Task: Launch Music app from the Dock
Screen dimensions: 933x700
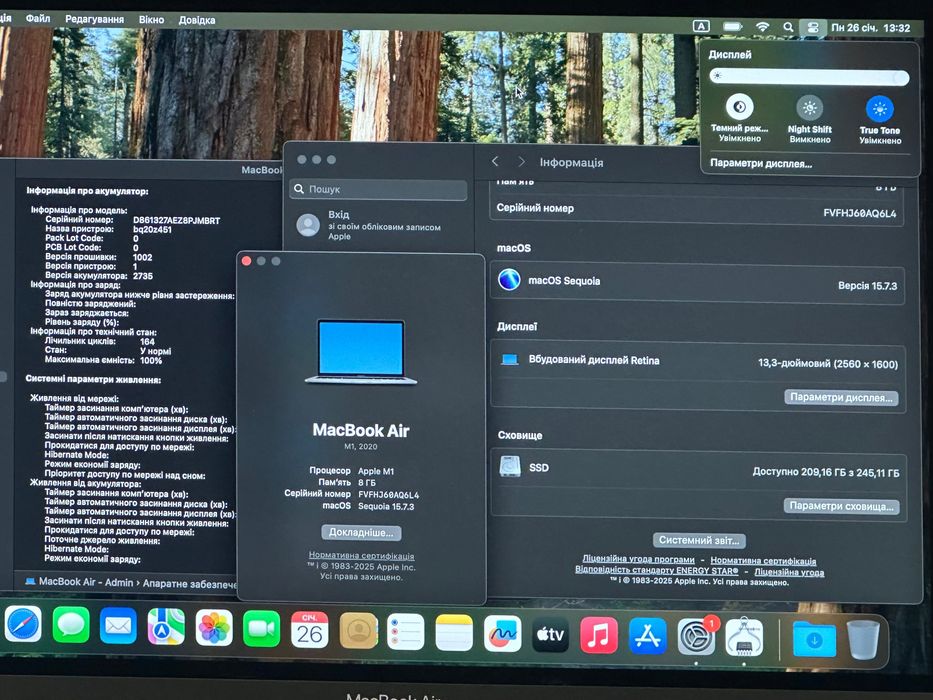Action: [x=599, y=636]
